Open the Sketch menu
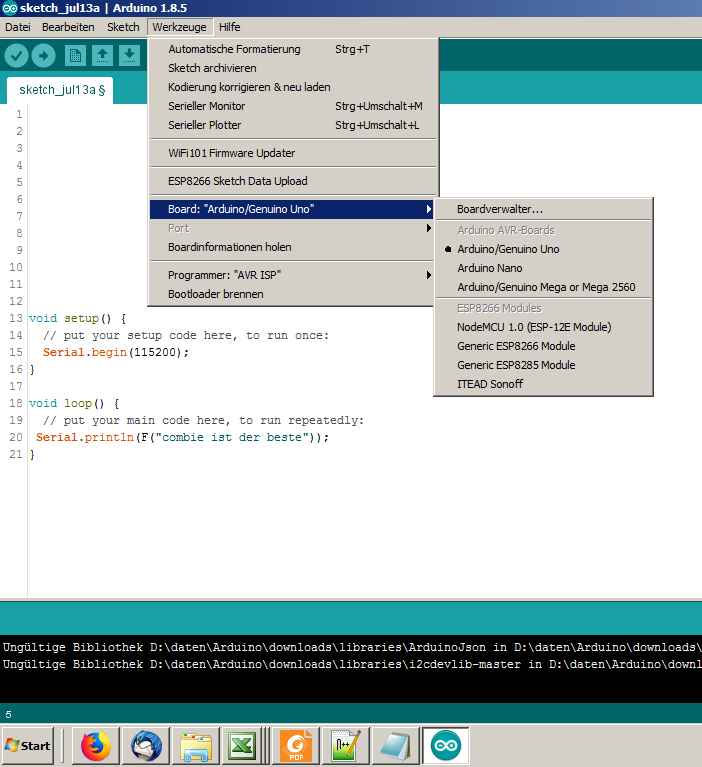 click(123, 27)
